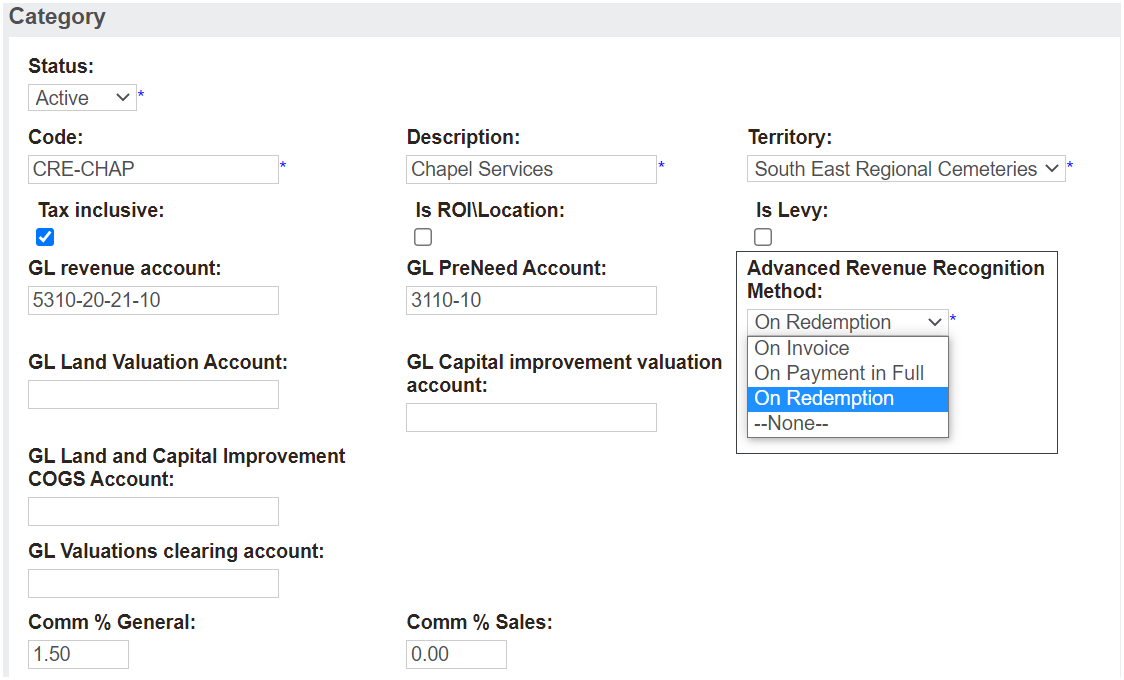
Task: Select On Payment in Full option
Action: (x=848, y=373)
